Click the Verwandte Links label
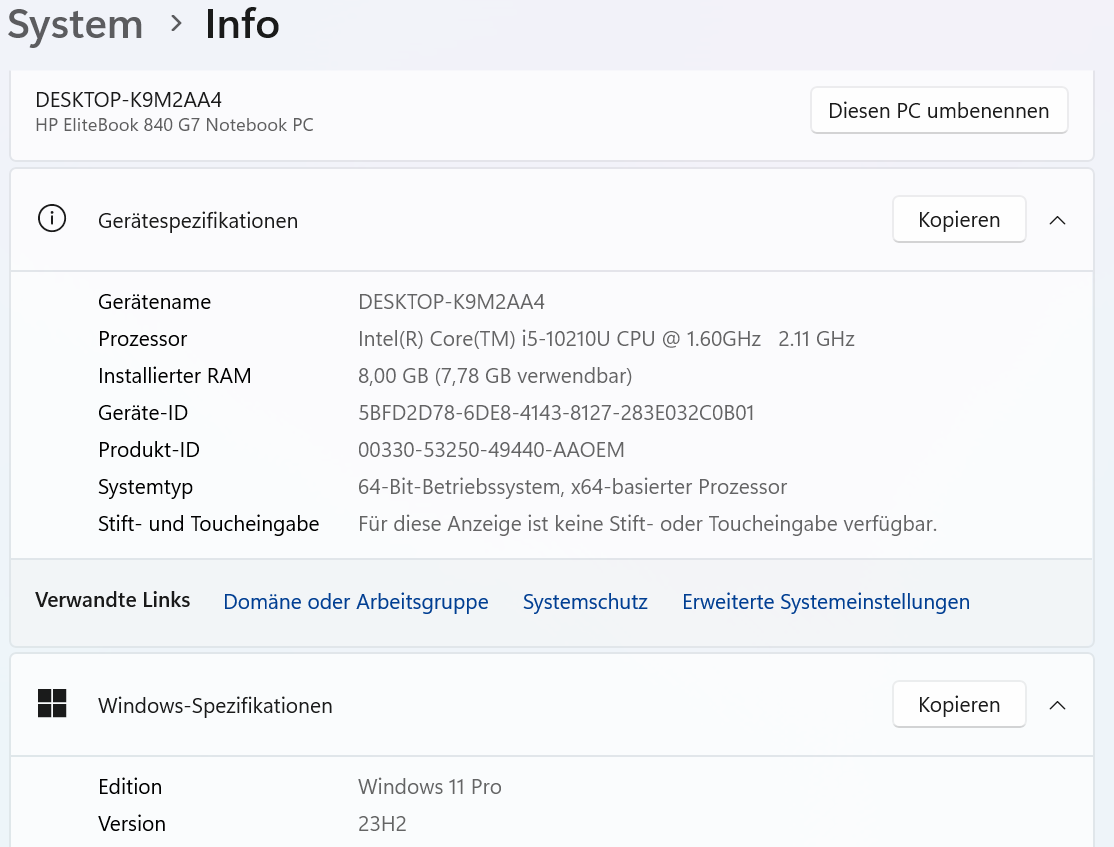The image size is (1114, 847). pyautogui.click(x=113, y=600)
